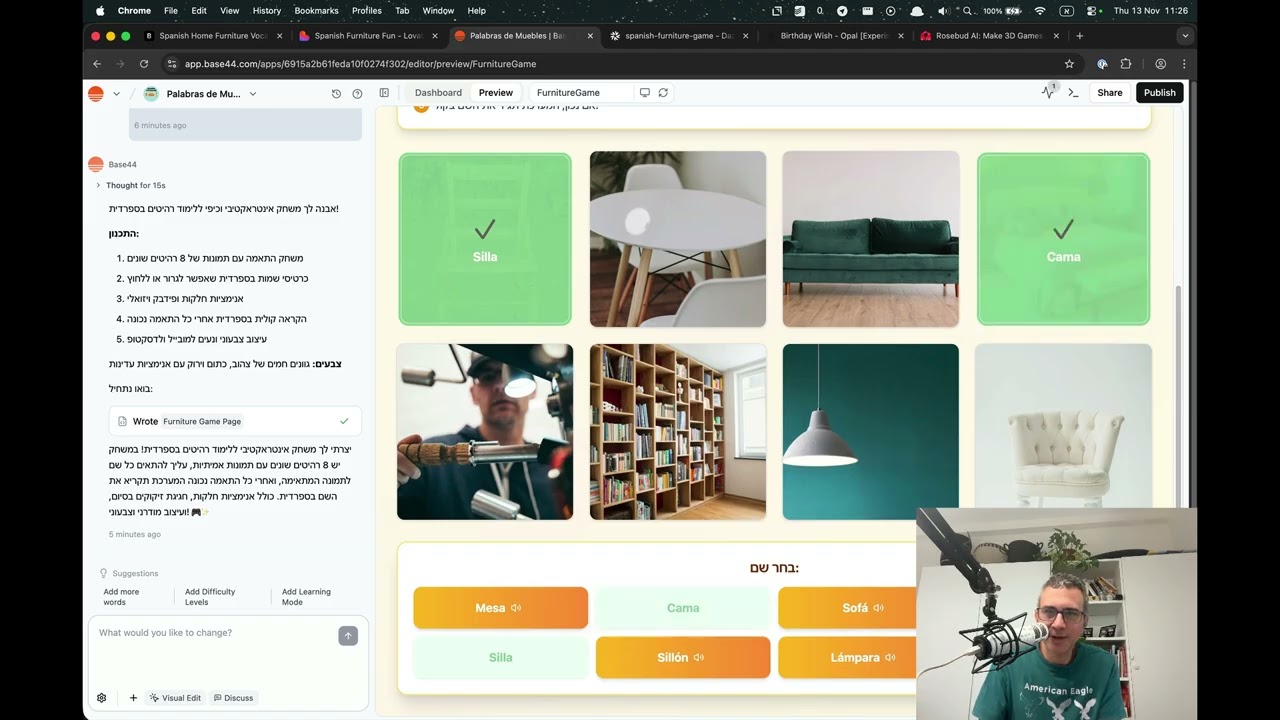Click the Suggestions lightbulb icon
Screen dimensions: 1280x720
103,574
